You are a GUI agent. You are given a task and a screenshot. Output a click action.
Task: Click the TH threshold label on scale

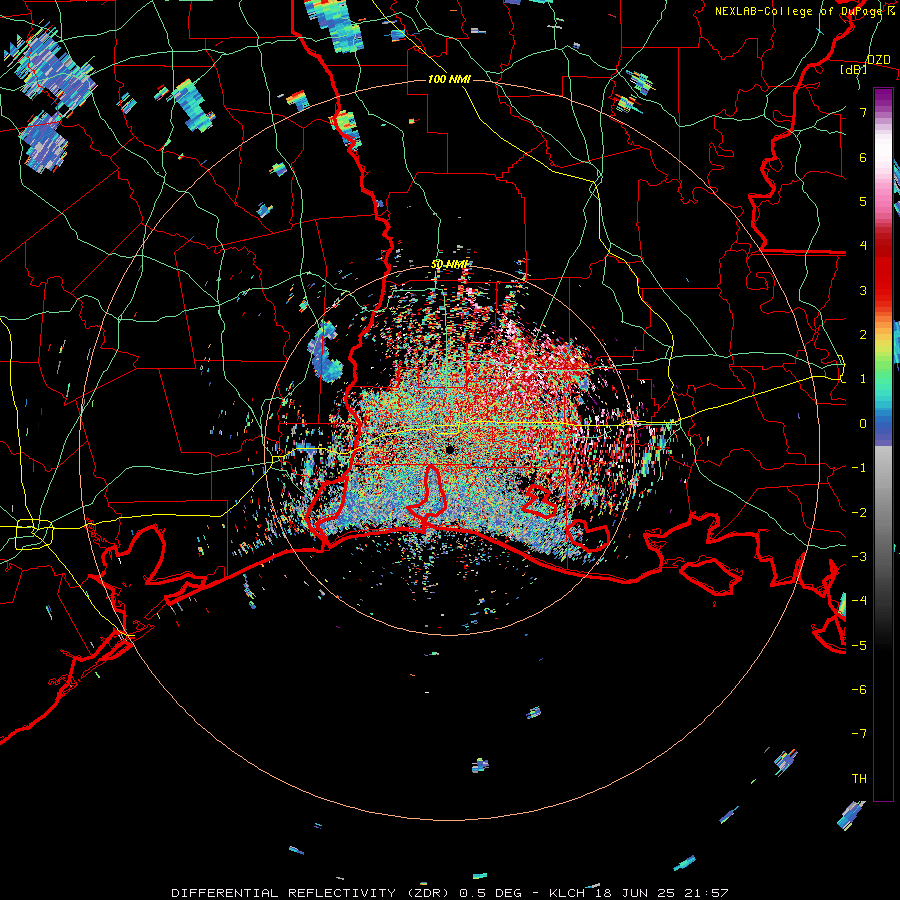coord(859,779)
